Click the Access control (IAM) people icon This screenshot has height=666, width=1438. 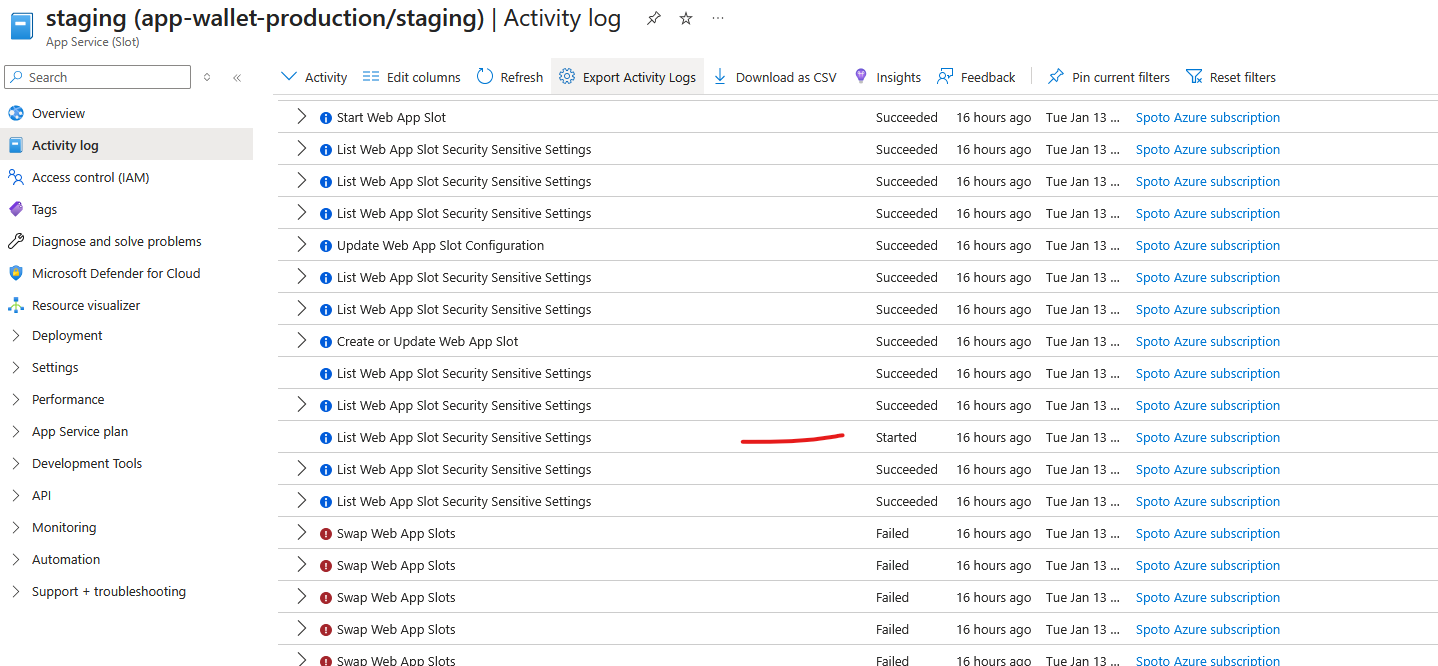coord(15,177)
